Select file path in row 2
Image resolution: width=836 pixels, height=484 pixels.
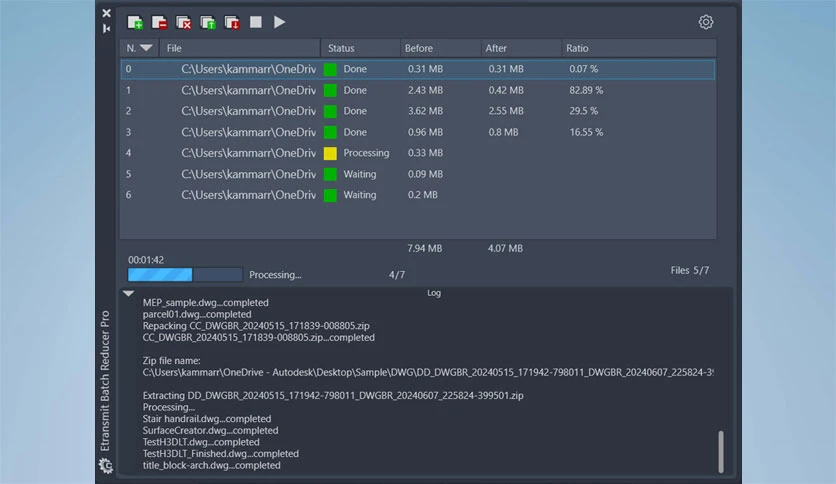point(248,111)
